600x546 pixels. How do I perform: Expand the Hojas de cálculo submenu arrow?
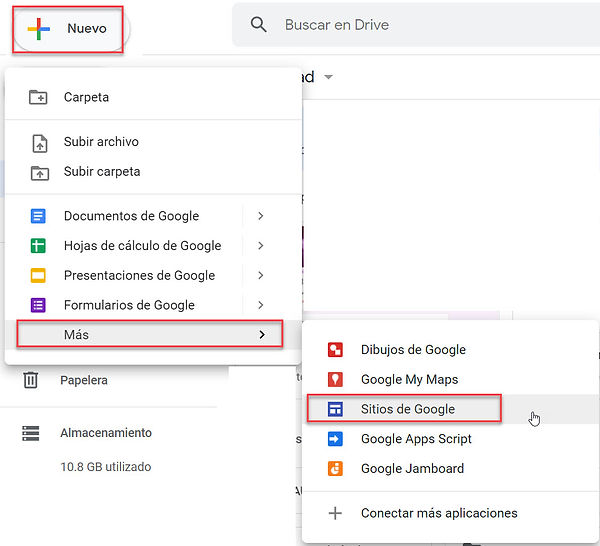[261, 246]
